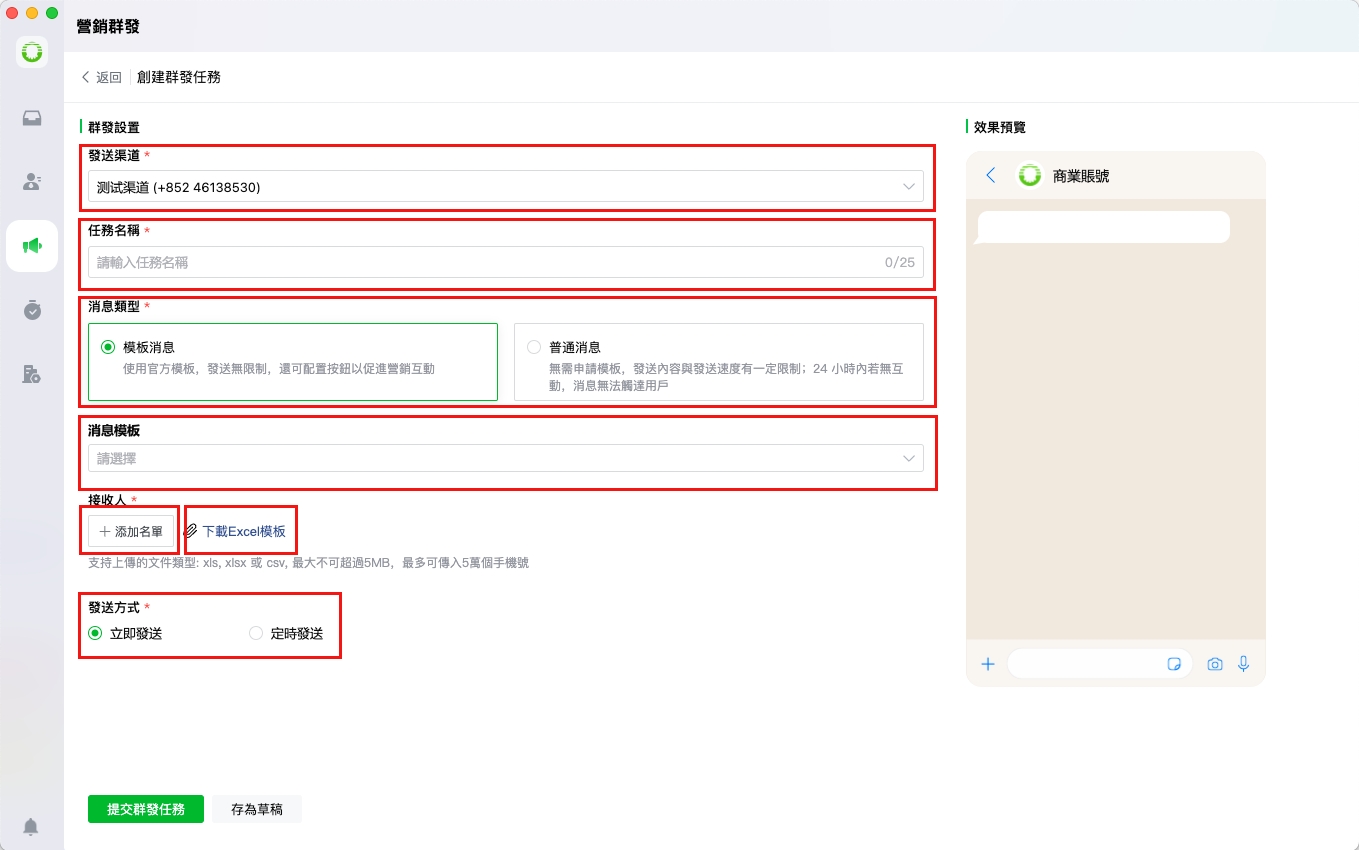Select the 普通消息 radio option
Screen dimensions: 1359x850
[x=534, y=347]
